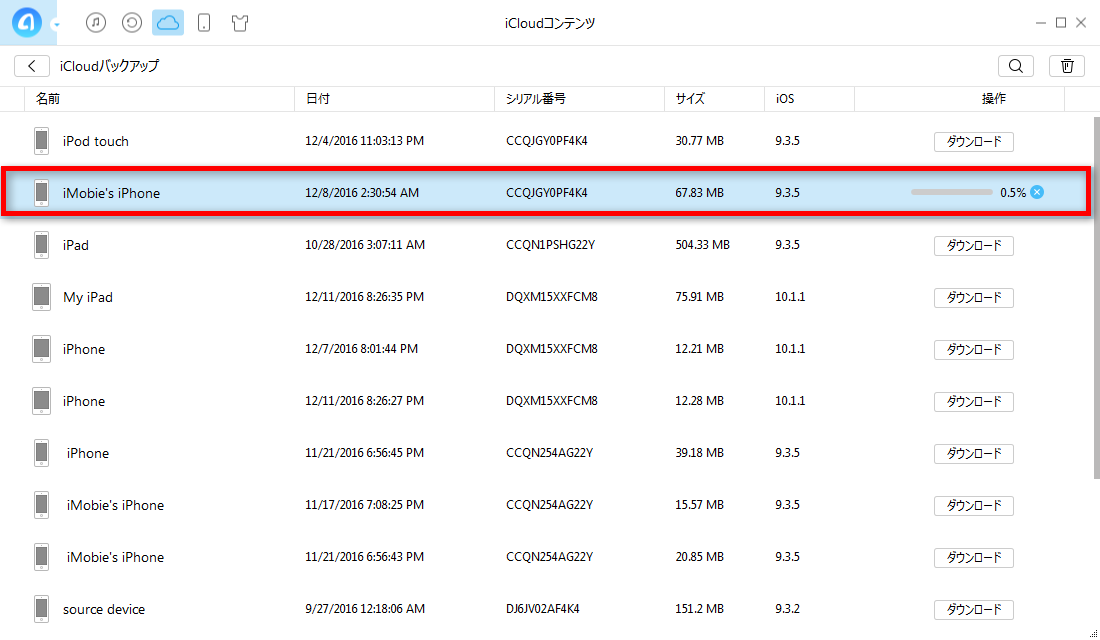This screenshot has height=640, width=1100.
Task: Click the device icon for 12.28 MB iPhone
Action: (x=41, y=401)
